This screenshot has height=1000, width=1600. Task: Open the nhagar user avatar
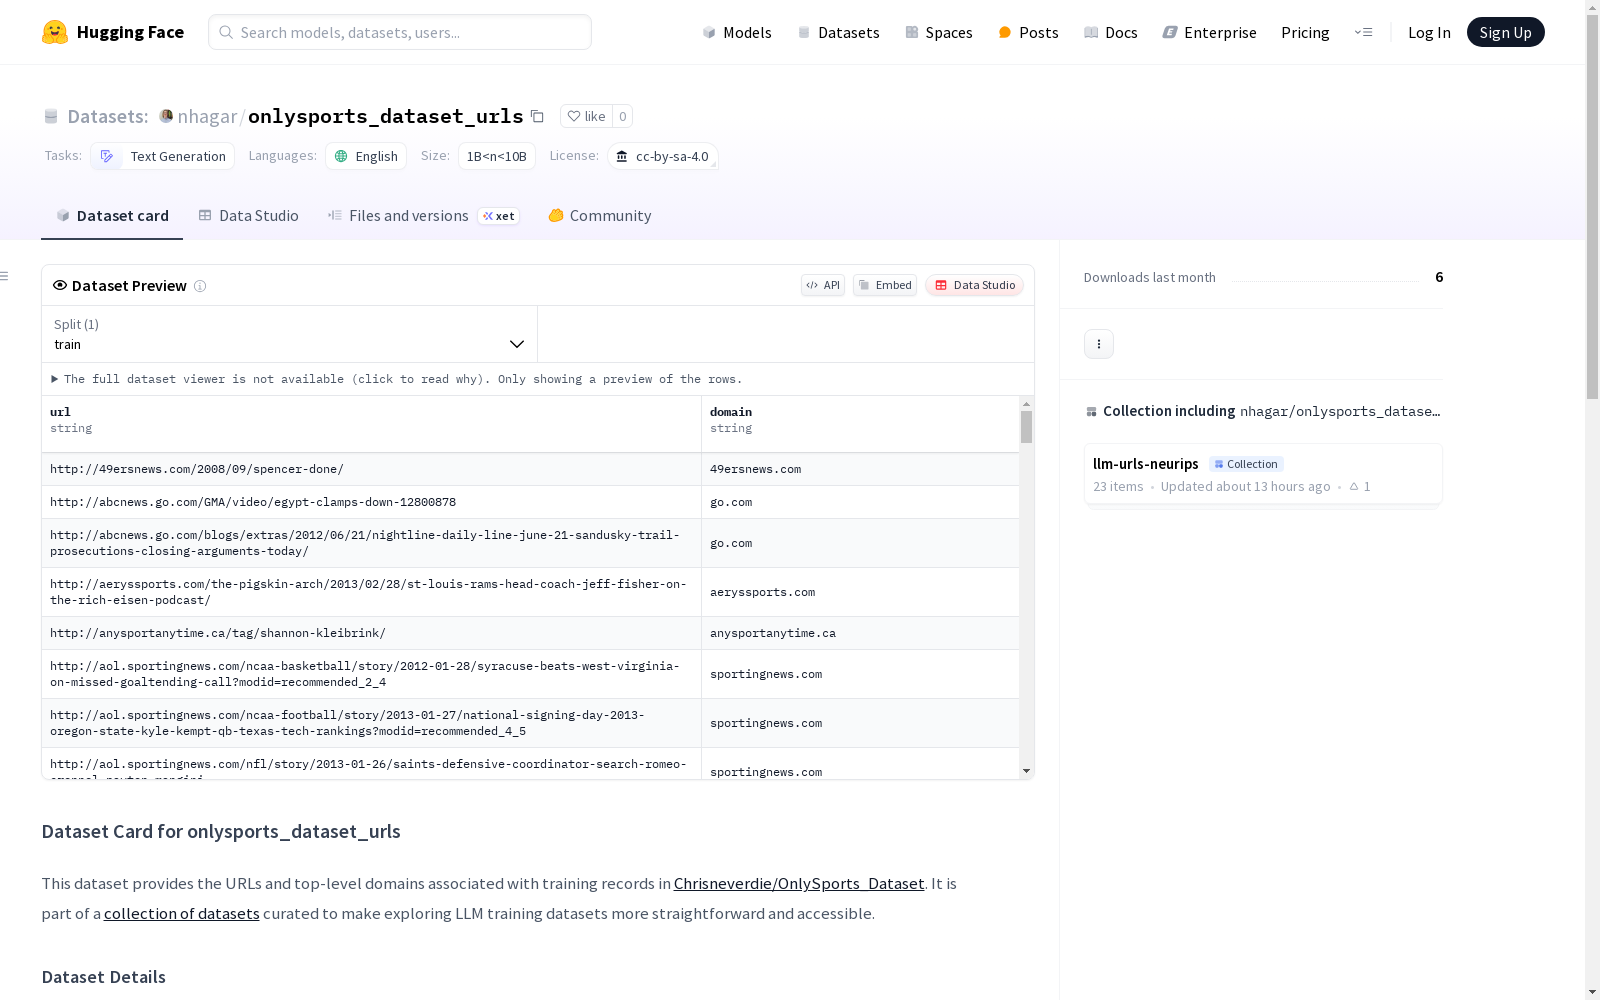pos(166,116)
